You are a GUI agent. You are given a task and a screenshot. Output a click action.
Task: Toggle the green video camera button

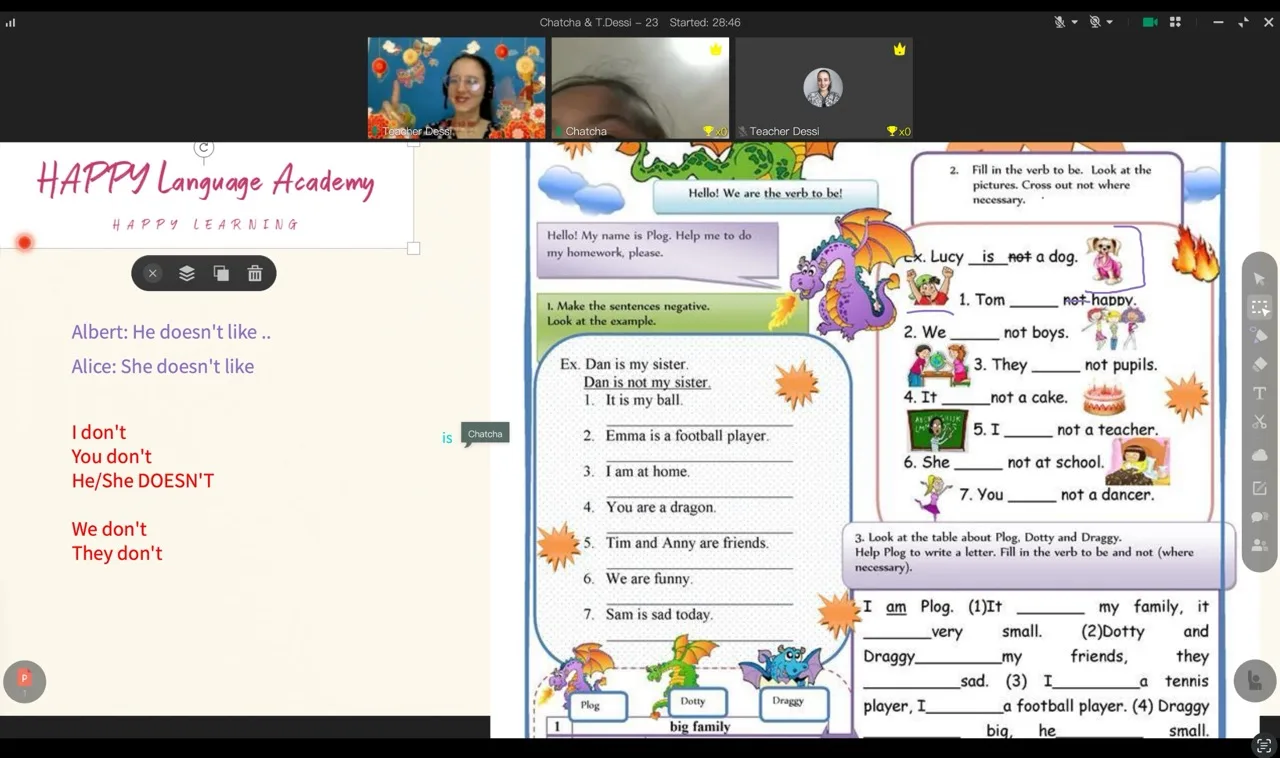(1150, 22)
